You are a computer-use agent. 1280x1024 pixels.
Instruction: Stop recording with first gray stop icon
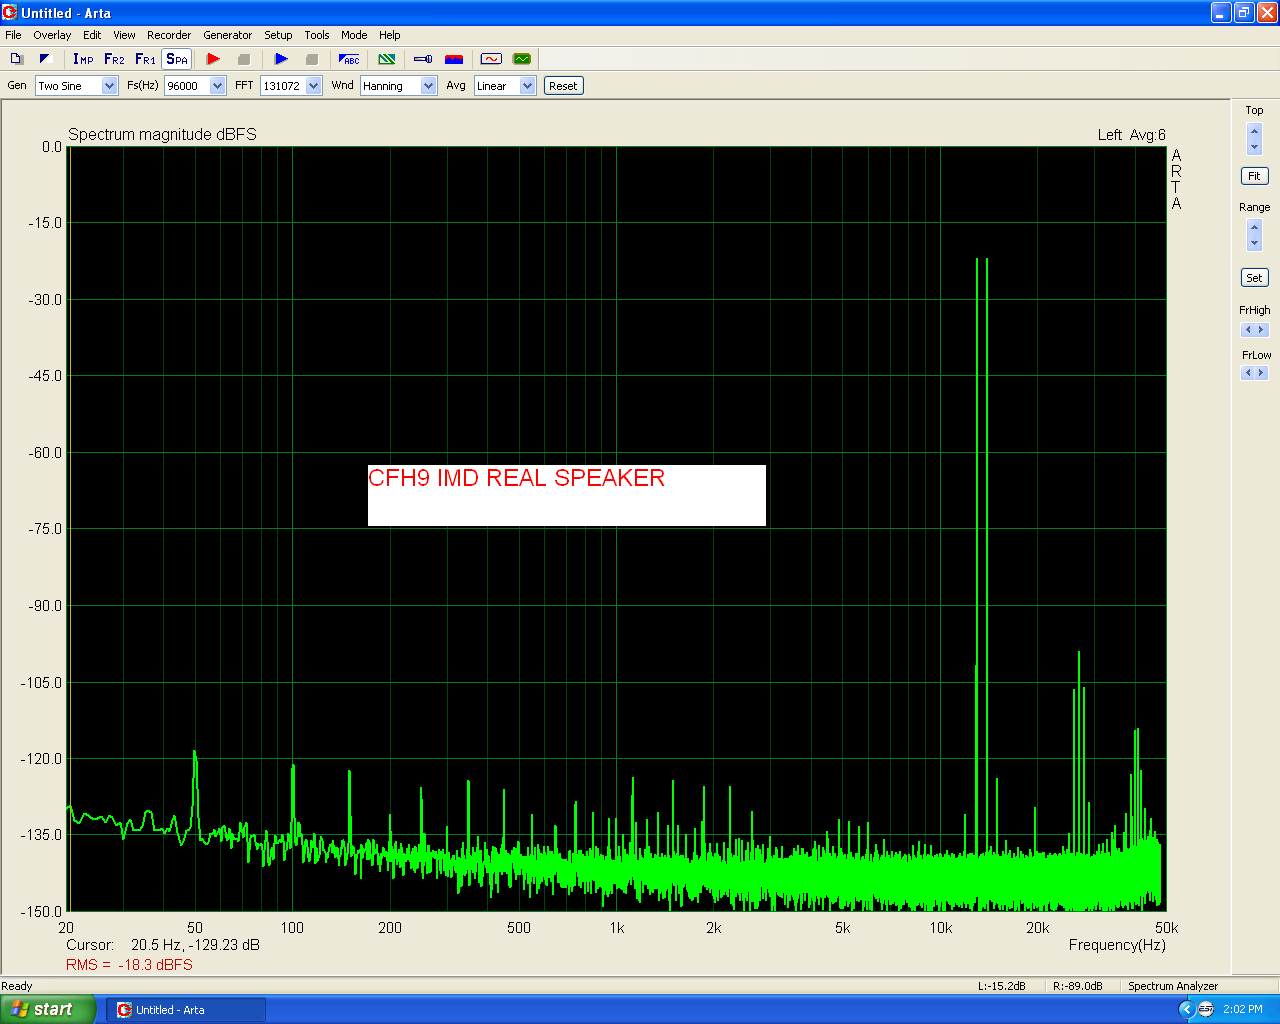pos(243,59)
